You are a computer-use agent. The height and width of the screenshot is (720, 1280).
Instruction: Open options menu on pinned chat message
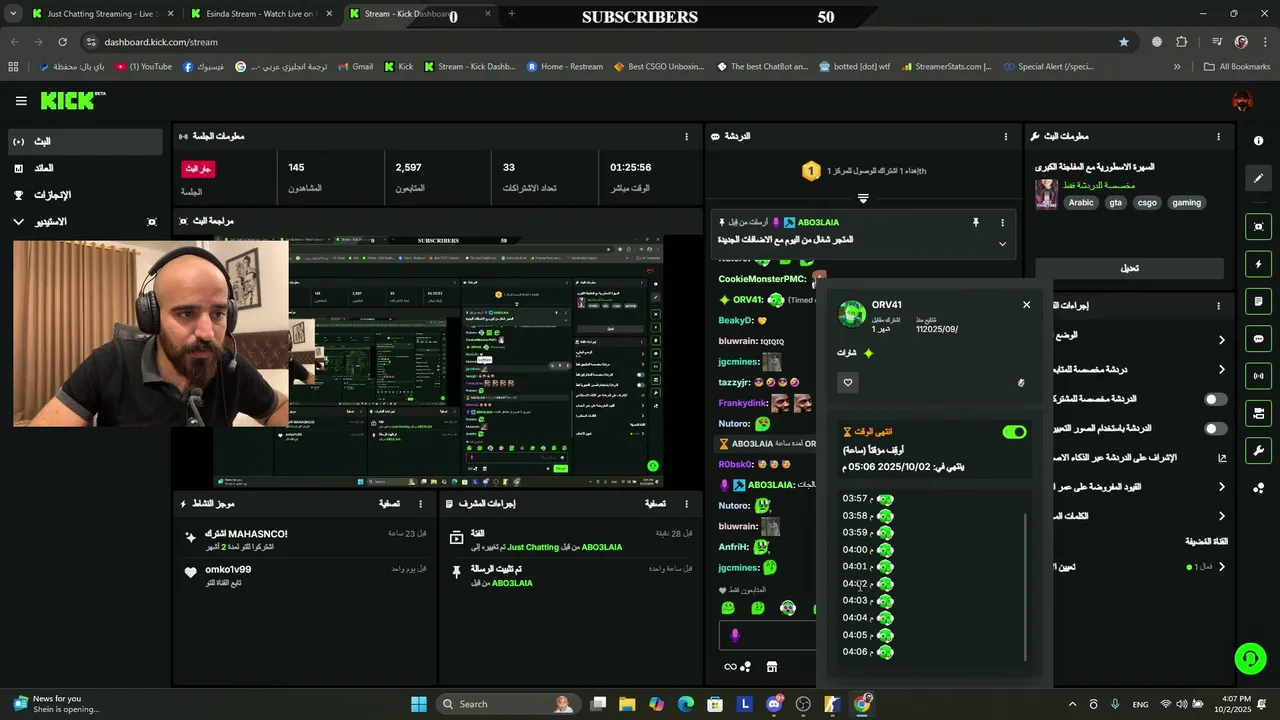[x=1002, y=222]
